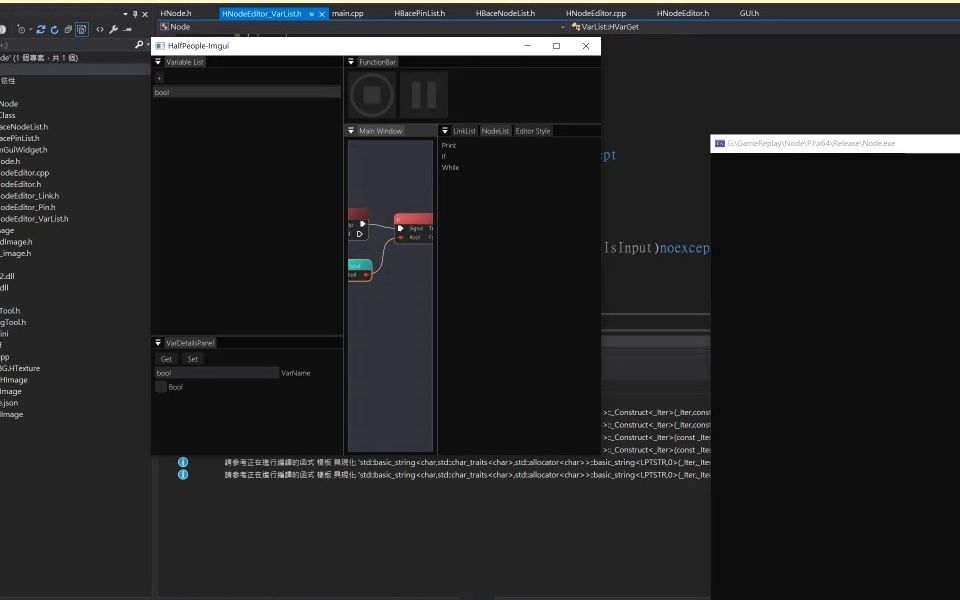The image size is (960, 600).
Task: Click the filled output pin on left red node
Action: point(362,224)
